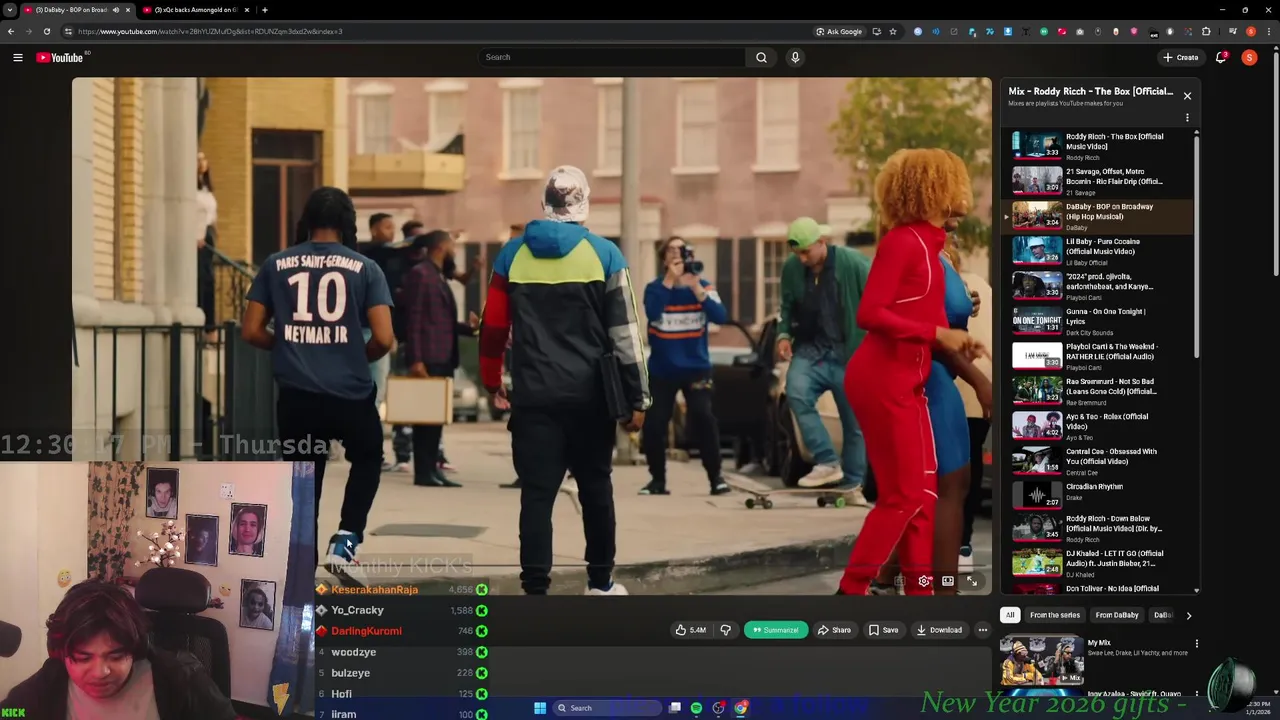This screenshot has width=1280, height=720.
Task: Open options for the My Mix recommendation
Action: [1196, 644]
